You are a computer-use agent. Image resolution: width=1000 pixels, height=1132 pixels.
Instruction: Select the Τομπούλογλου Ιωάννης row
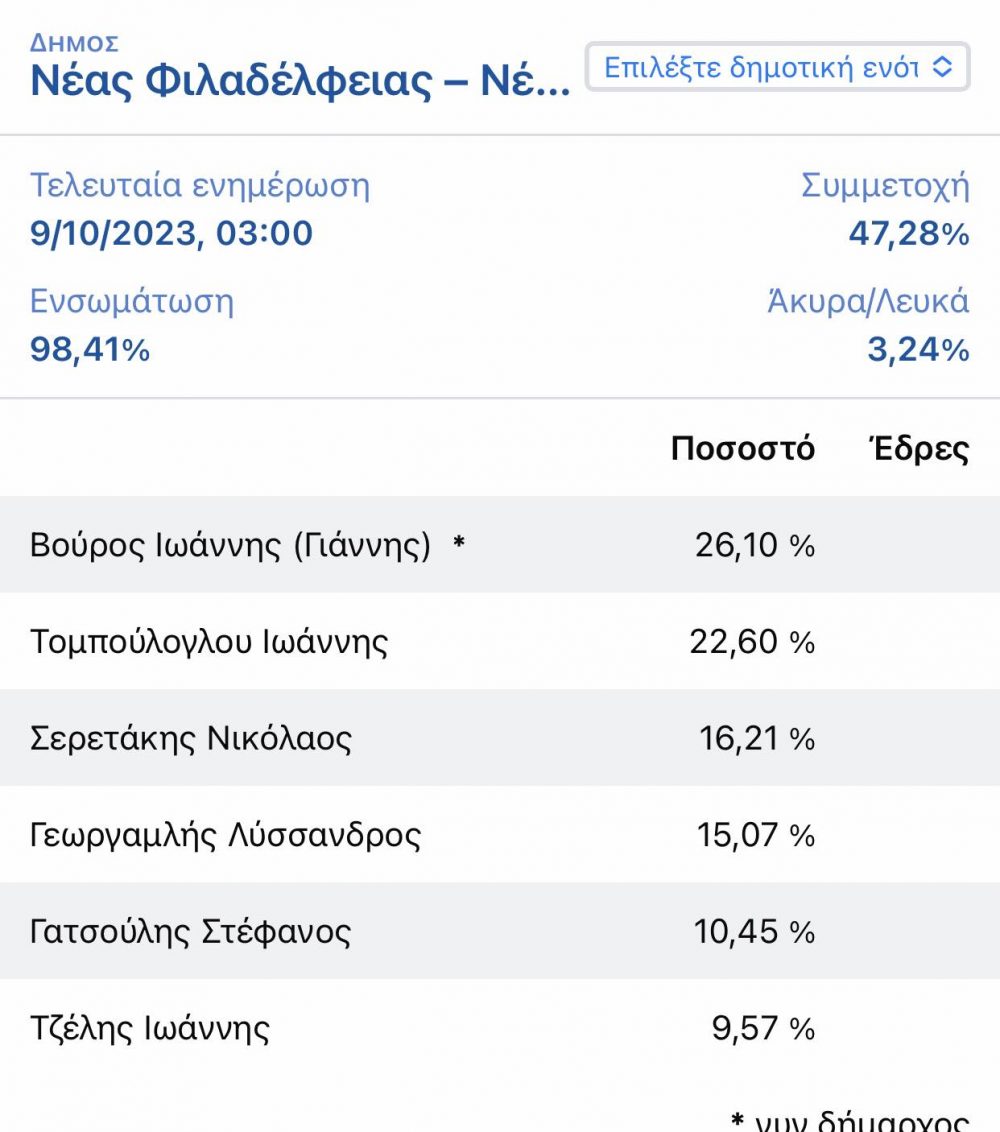pos(500,641)
